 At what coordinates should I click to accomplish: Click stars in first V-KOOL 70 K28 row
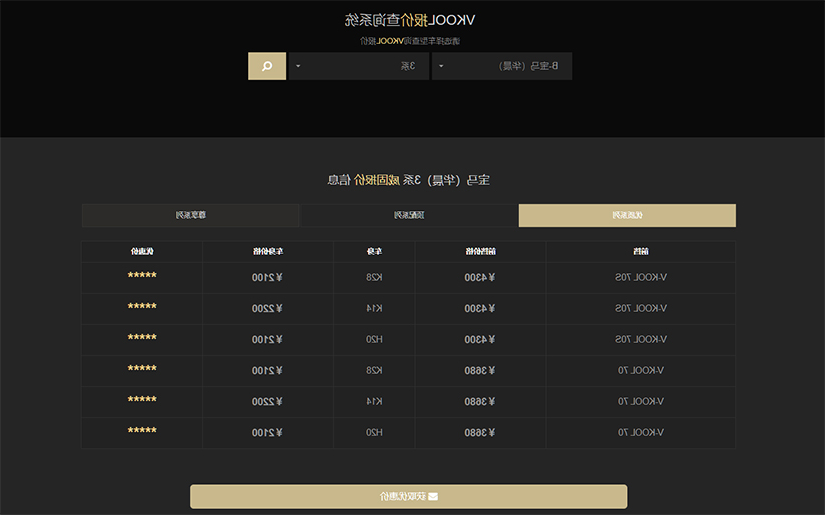coord(142,368)
